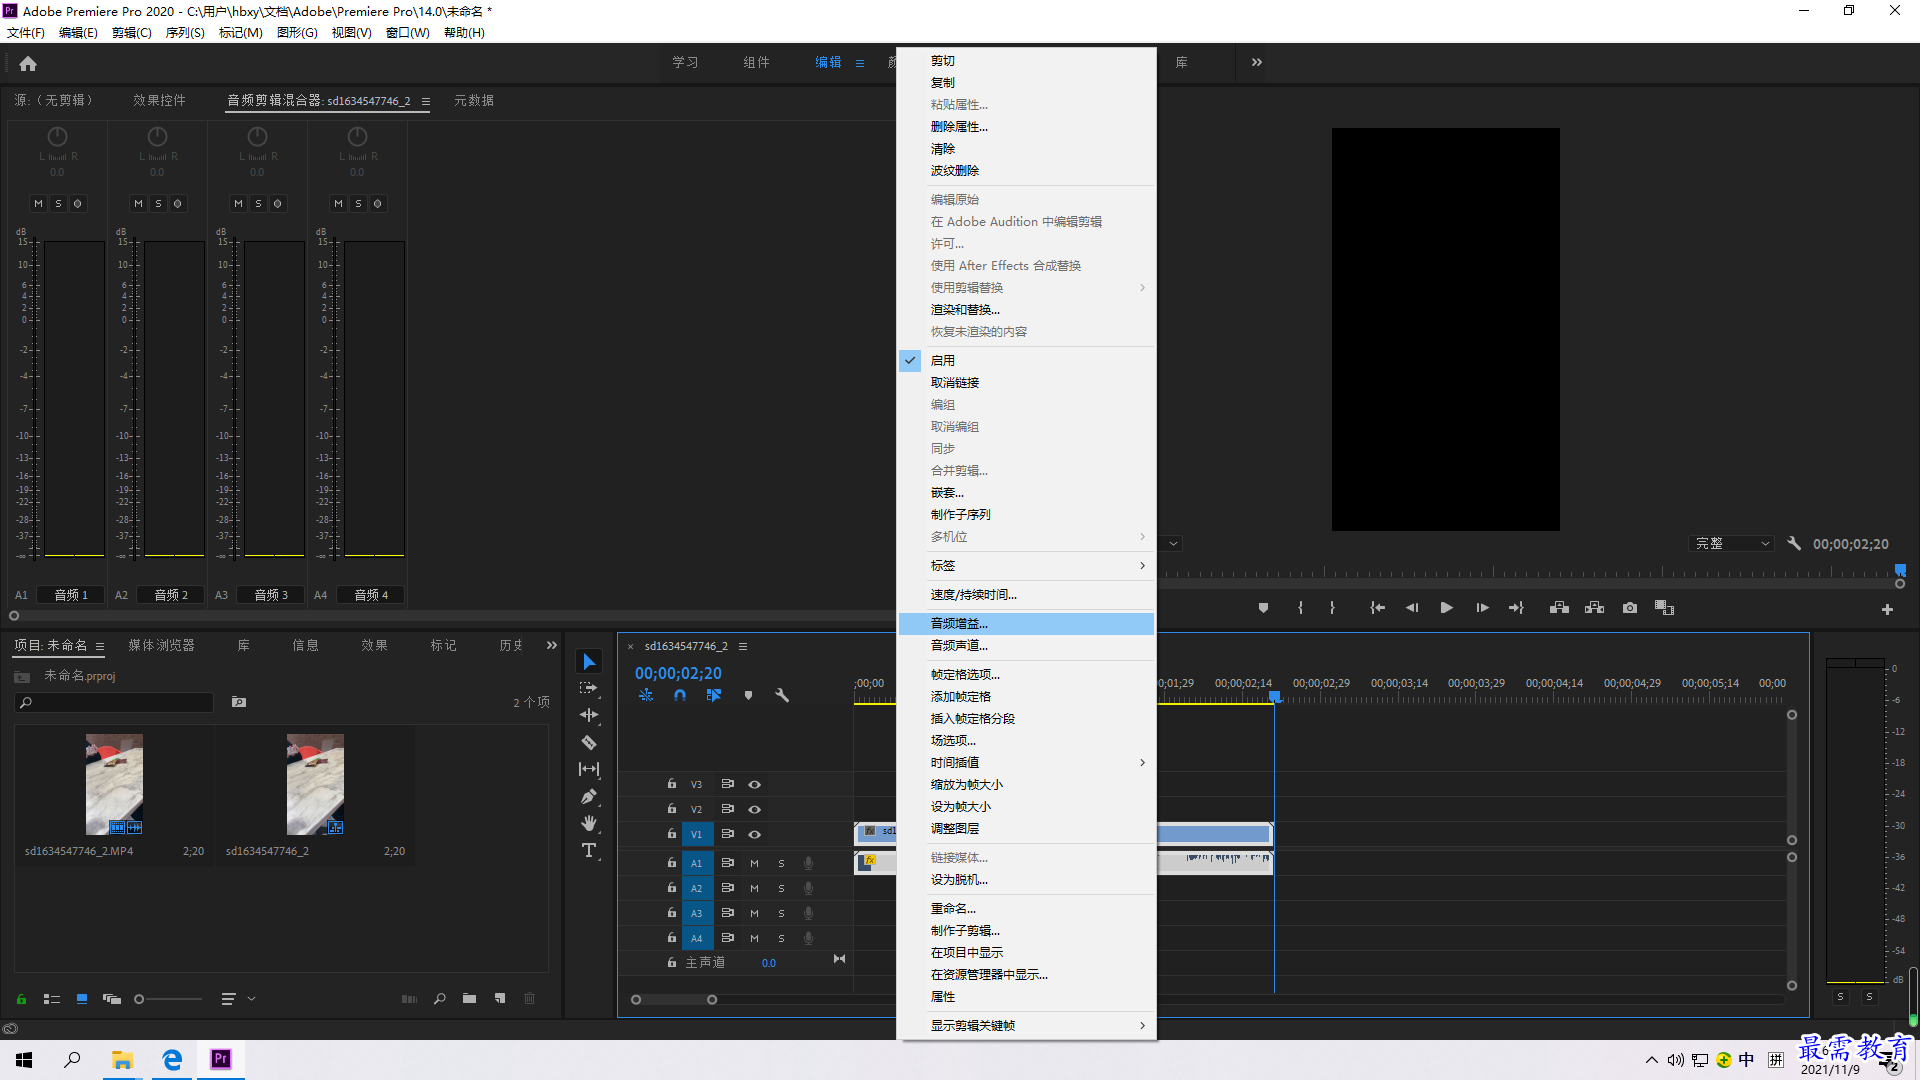Click Export Frame camera icon
Image resolution: width=1920 pixels, height=1080 pixels.
[1630, 608]
